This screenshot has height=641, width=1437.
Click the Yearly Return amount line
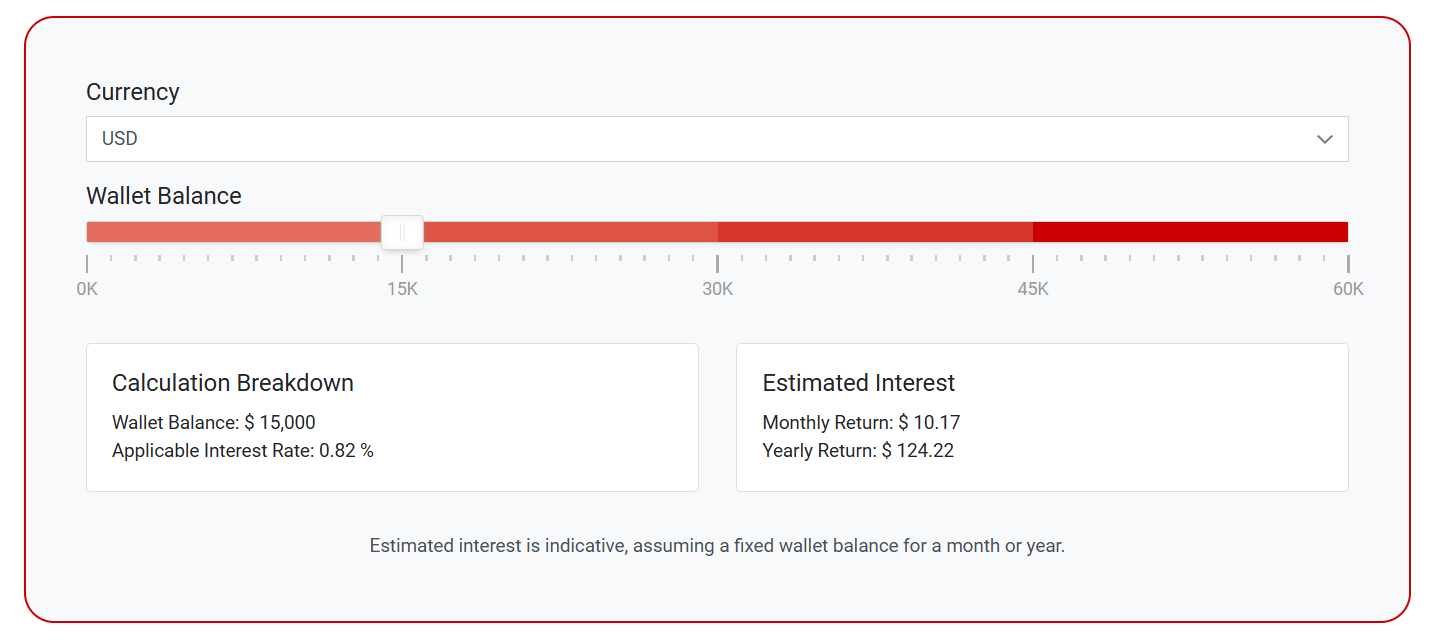(x=858, y=451)
